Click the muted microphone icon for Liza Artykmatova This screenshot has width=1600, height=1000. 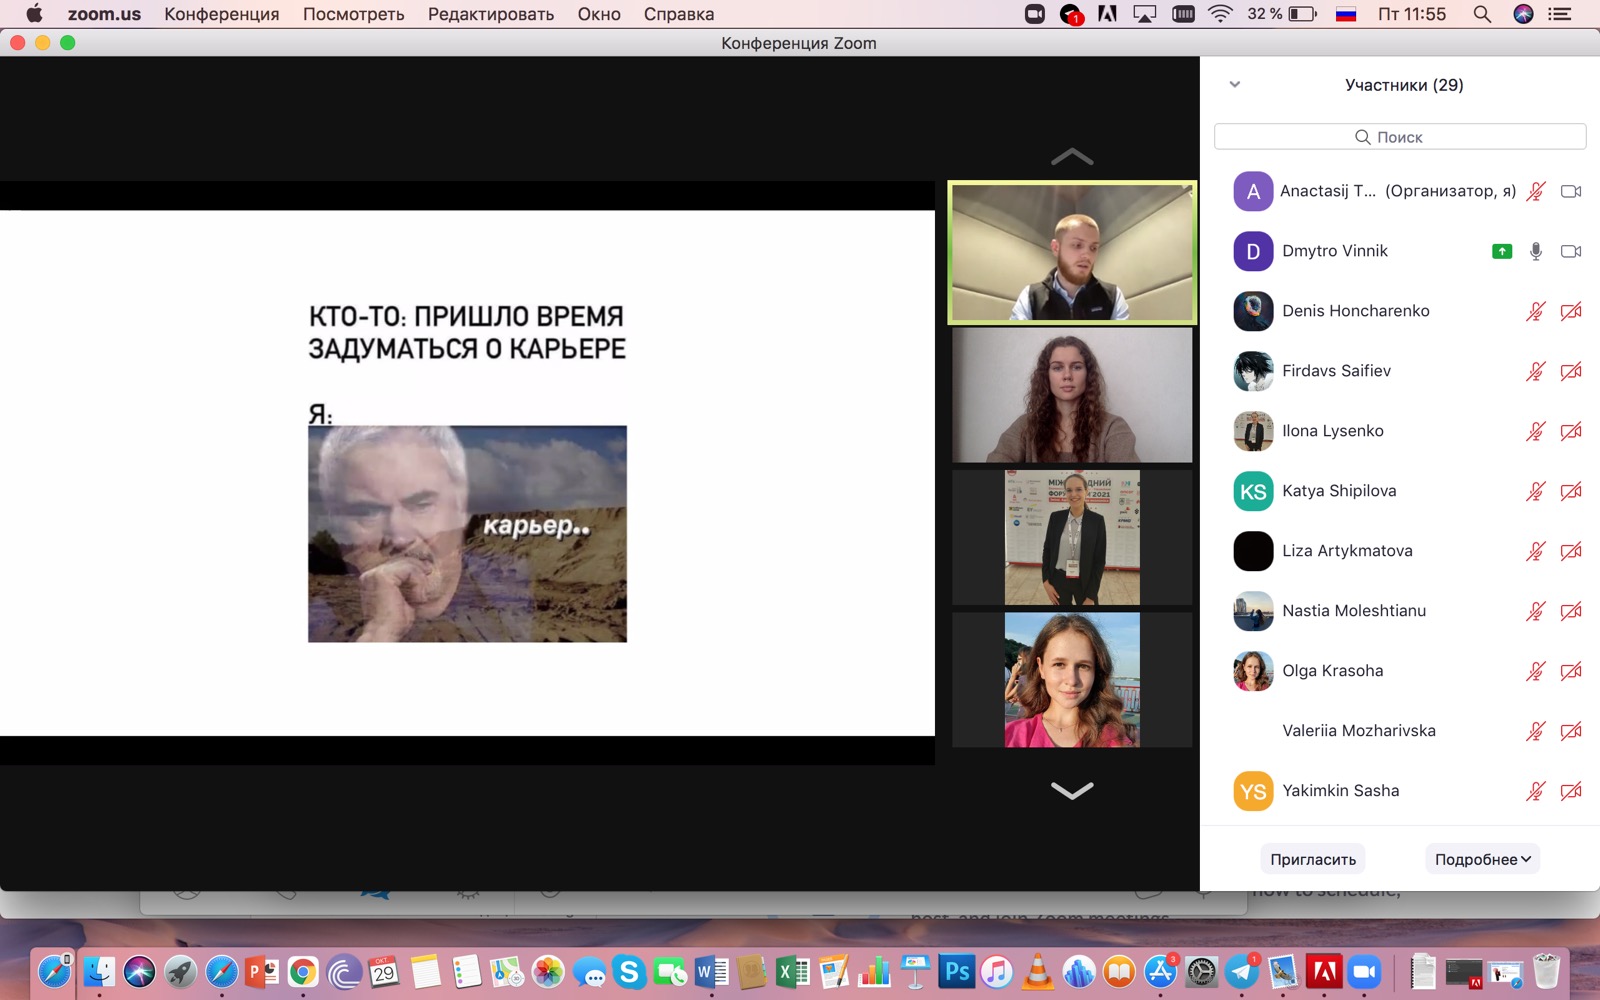1536,551
